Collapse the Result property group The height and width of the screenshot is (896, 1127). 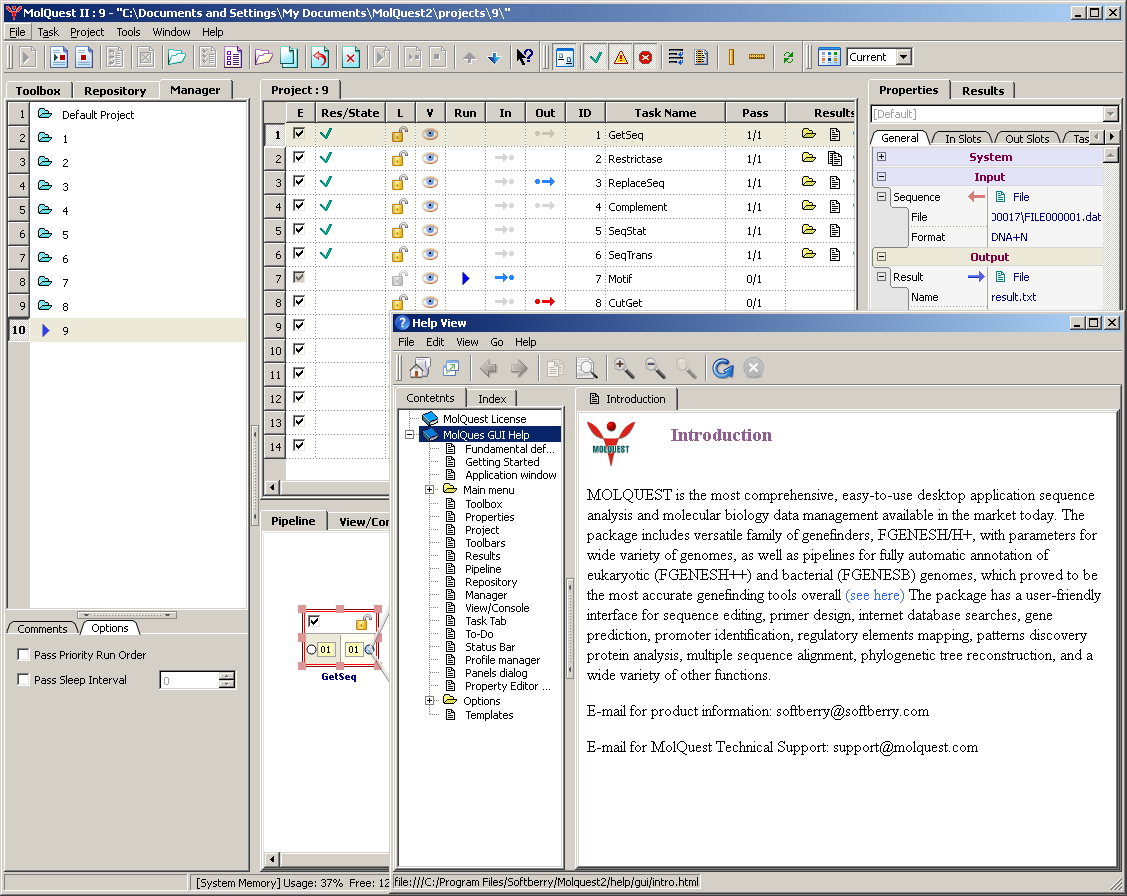[x=881, y=277]
